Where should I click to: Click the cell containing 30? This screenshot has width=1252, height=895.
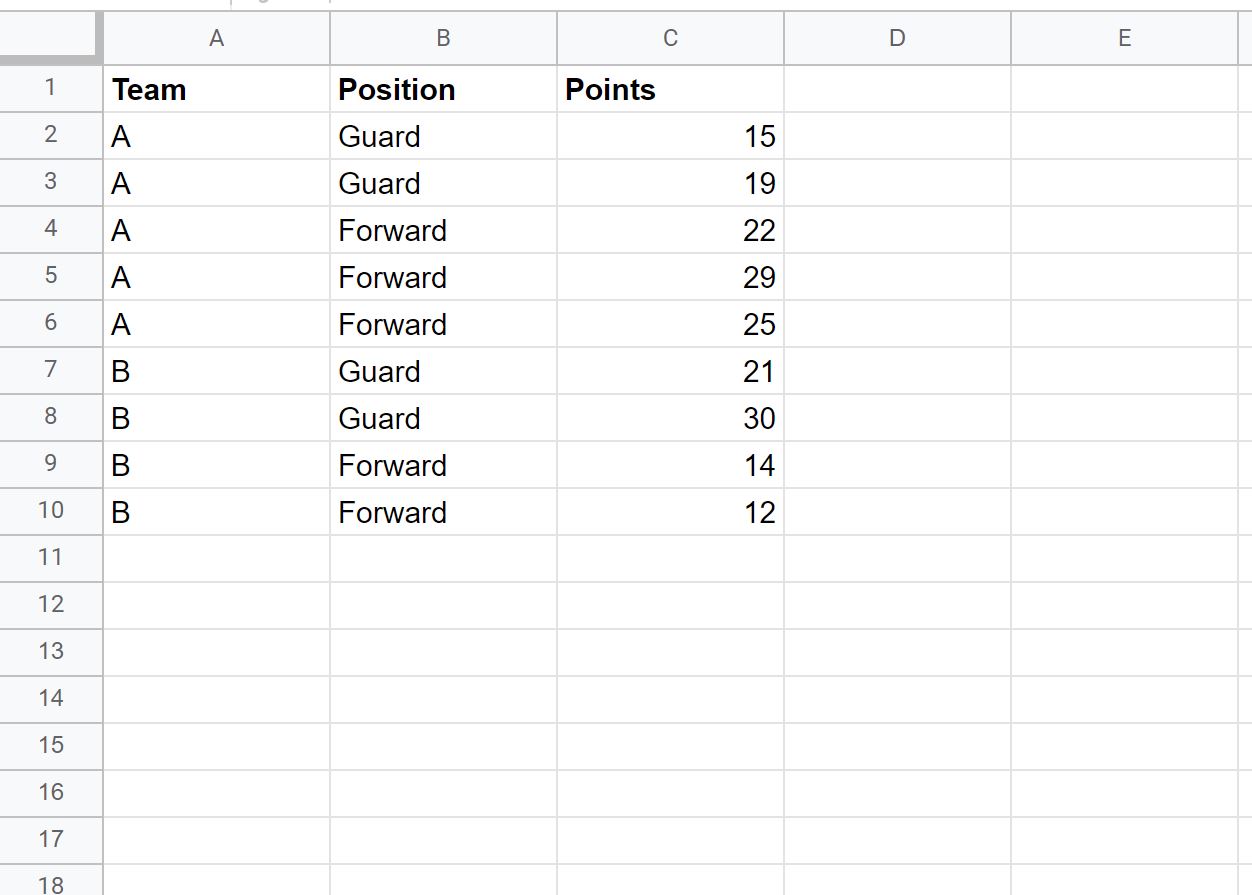pyautogui.click(x=670, y=418)
